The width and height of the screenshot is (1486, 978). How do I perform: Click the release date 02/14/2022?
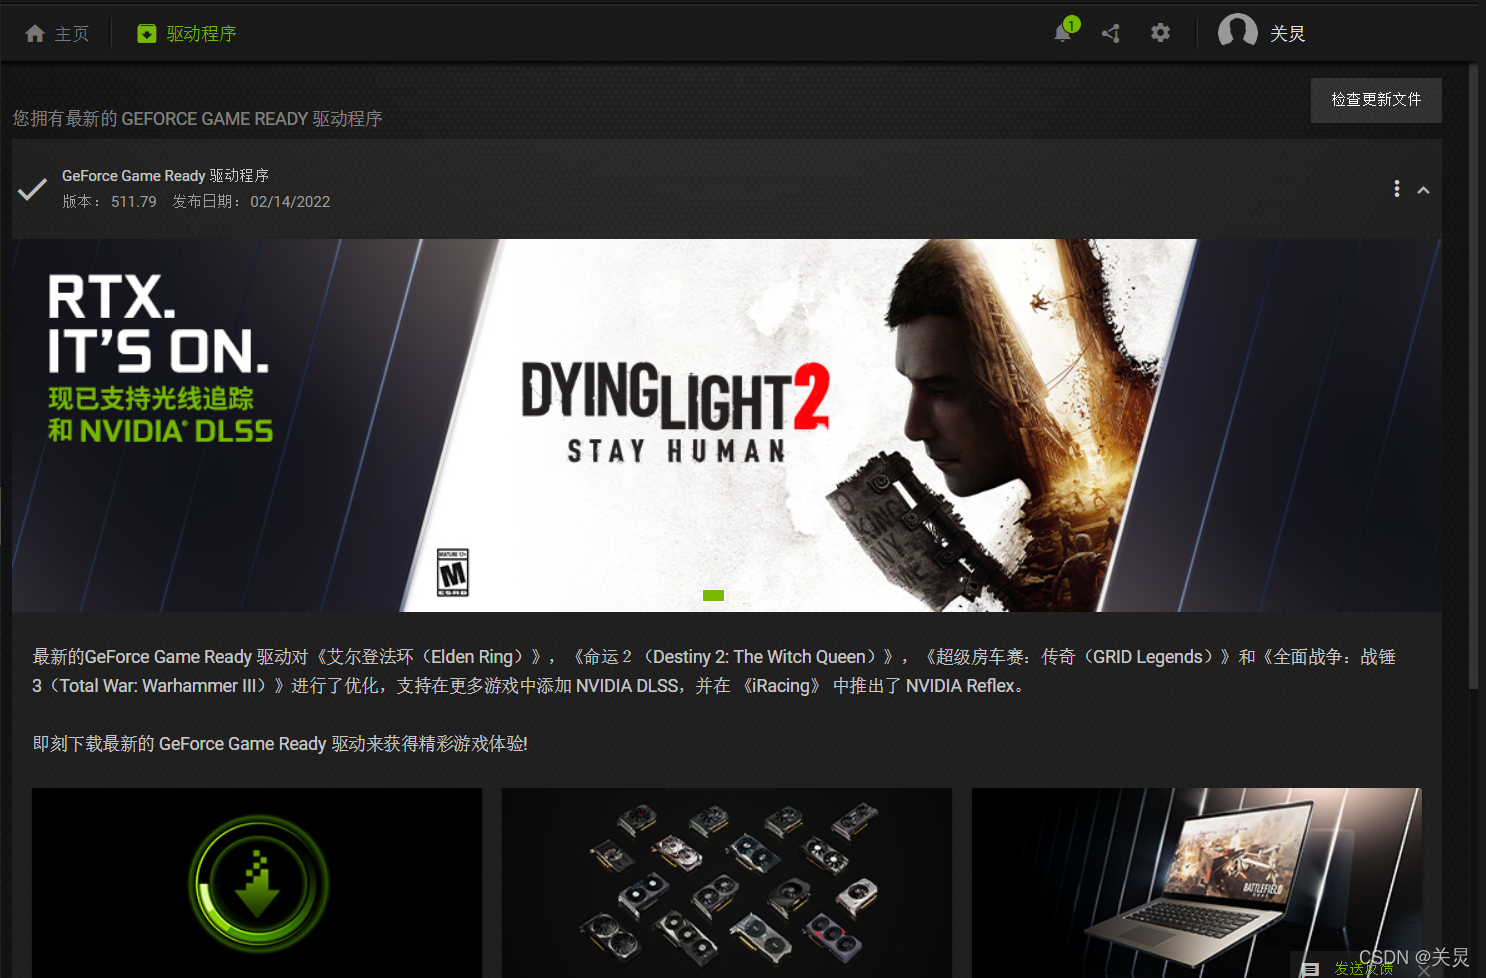click(x=290, y=201)
